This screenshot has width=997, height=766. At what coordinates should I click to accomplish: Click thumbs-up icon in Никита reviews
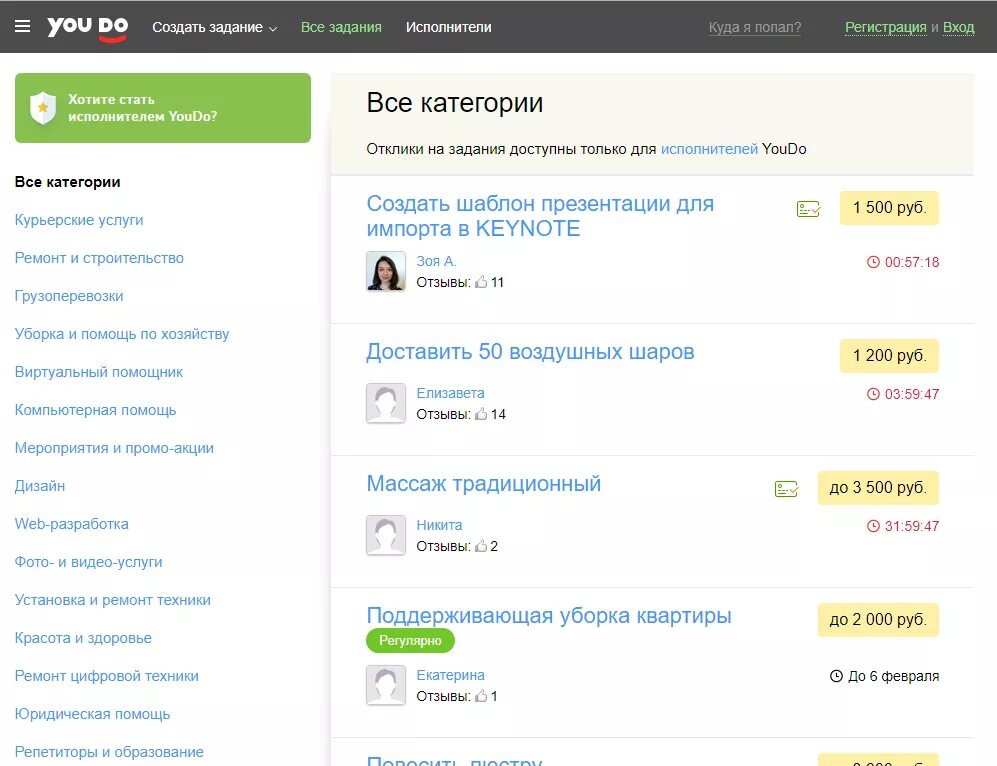click(481, 545)
